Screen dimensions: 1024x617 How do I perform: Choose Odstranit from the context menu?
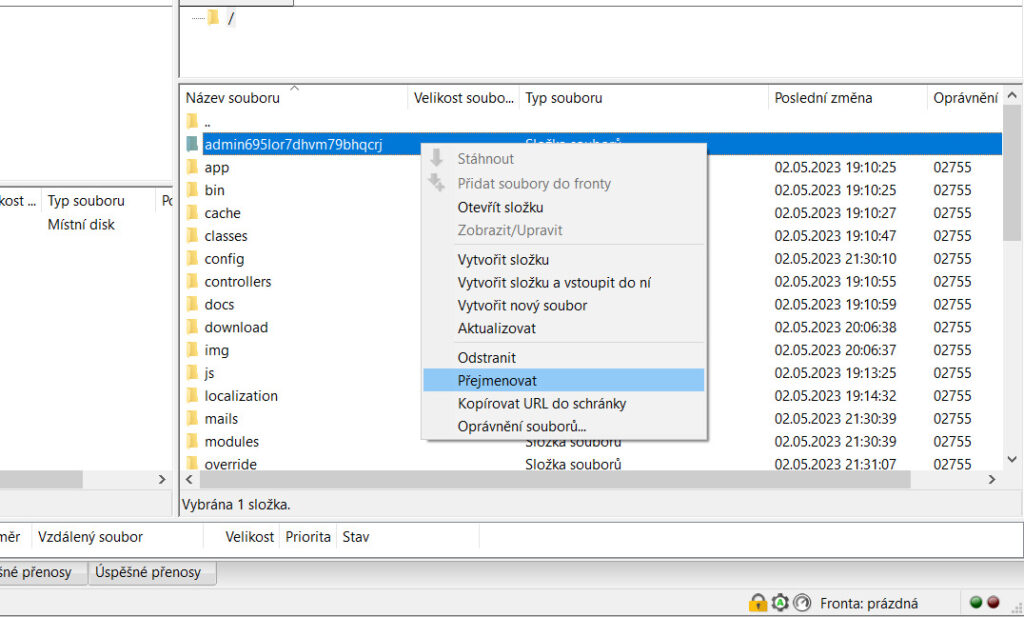(x=563, y=357)
